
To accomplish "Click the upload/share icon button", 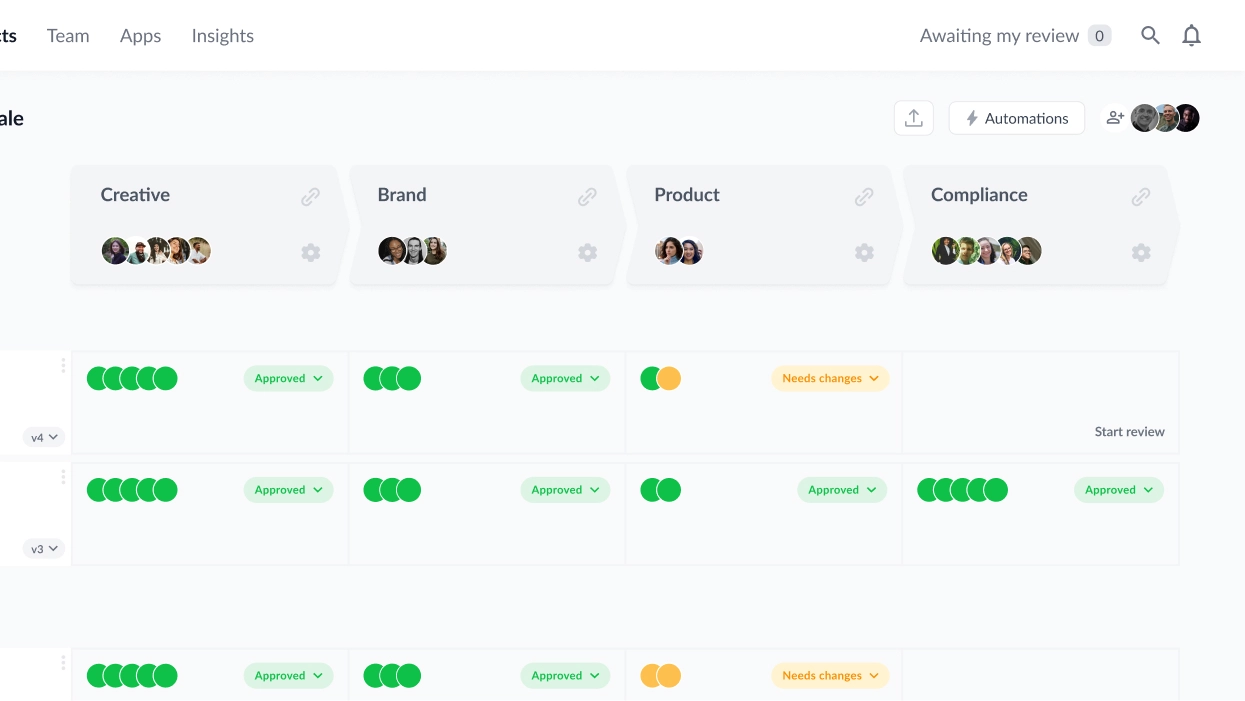I will coord(913,117).
